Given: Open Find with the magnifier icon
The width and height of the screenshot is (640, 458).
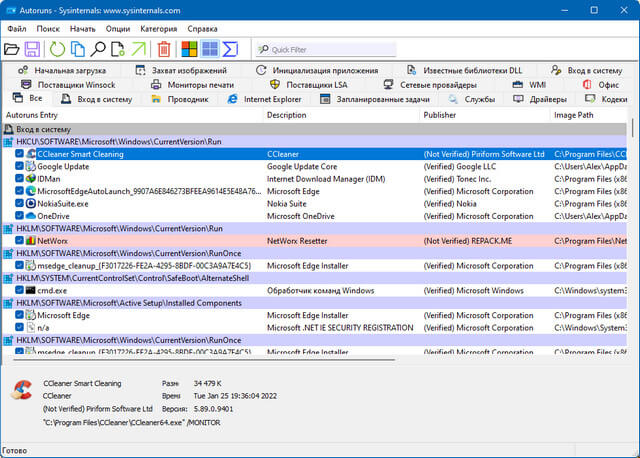Looking at the screenshot, I should tap(99, 49).
